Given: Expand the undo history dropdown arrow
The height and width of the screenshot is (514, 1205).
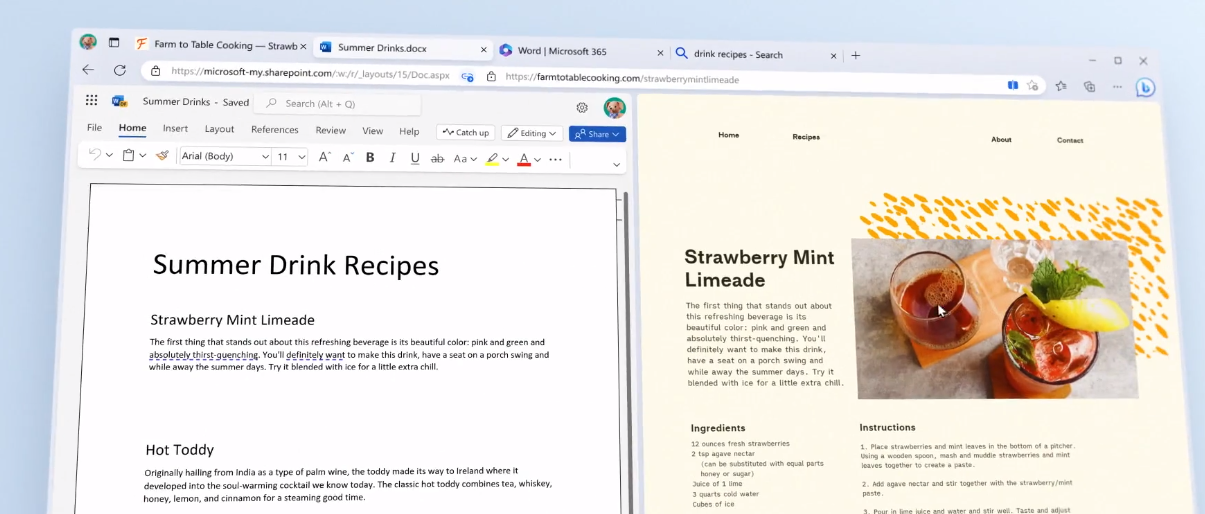Looking at the screenshot, I should tap(109, 155).
